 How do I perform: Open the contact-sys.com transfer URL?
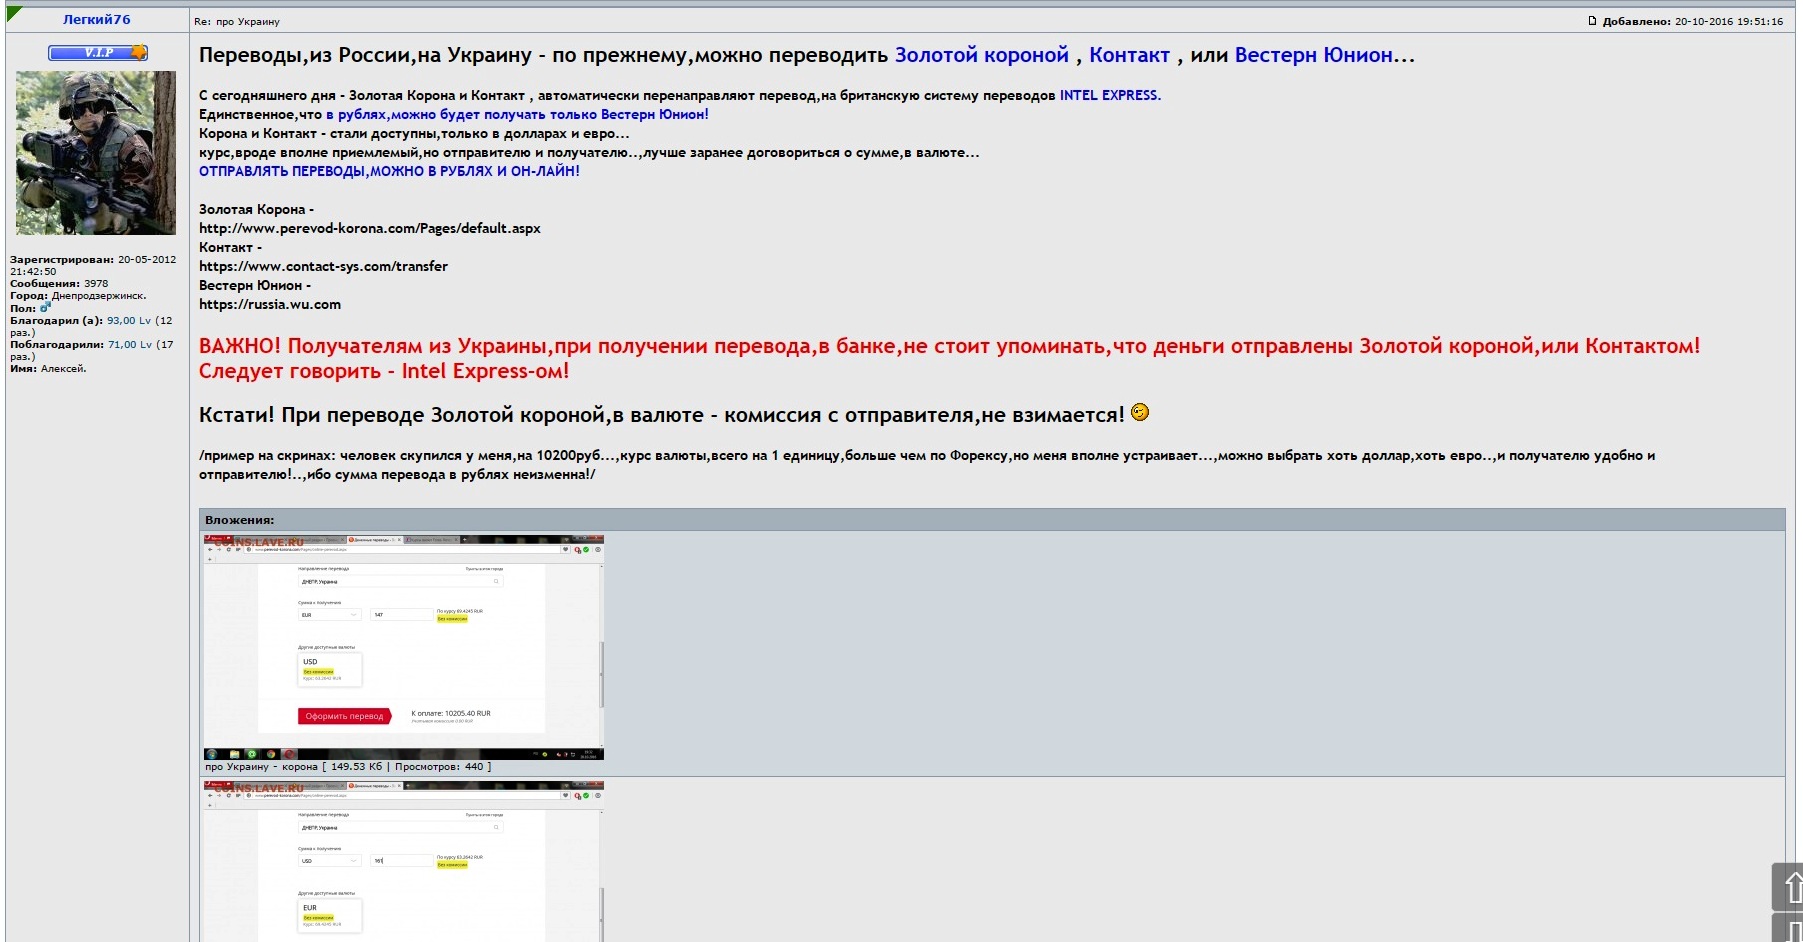[323, 266]
